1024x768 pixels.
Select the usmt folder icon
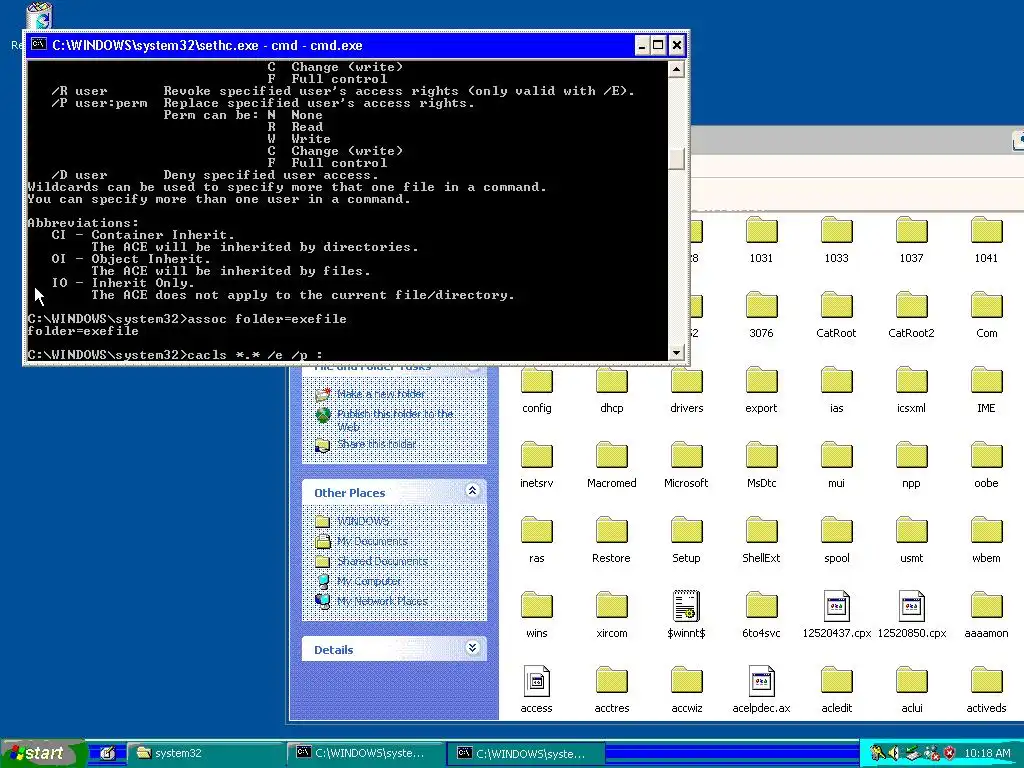click(912, 532)
